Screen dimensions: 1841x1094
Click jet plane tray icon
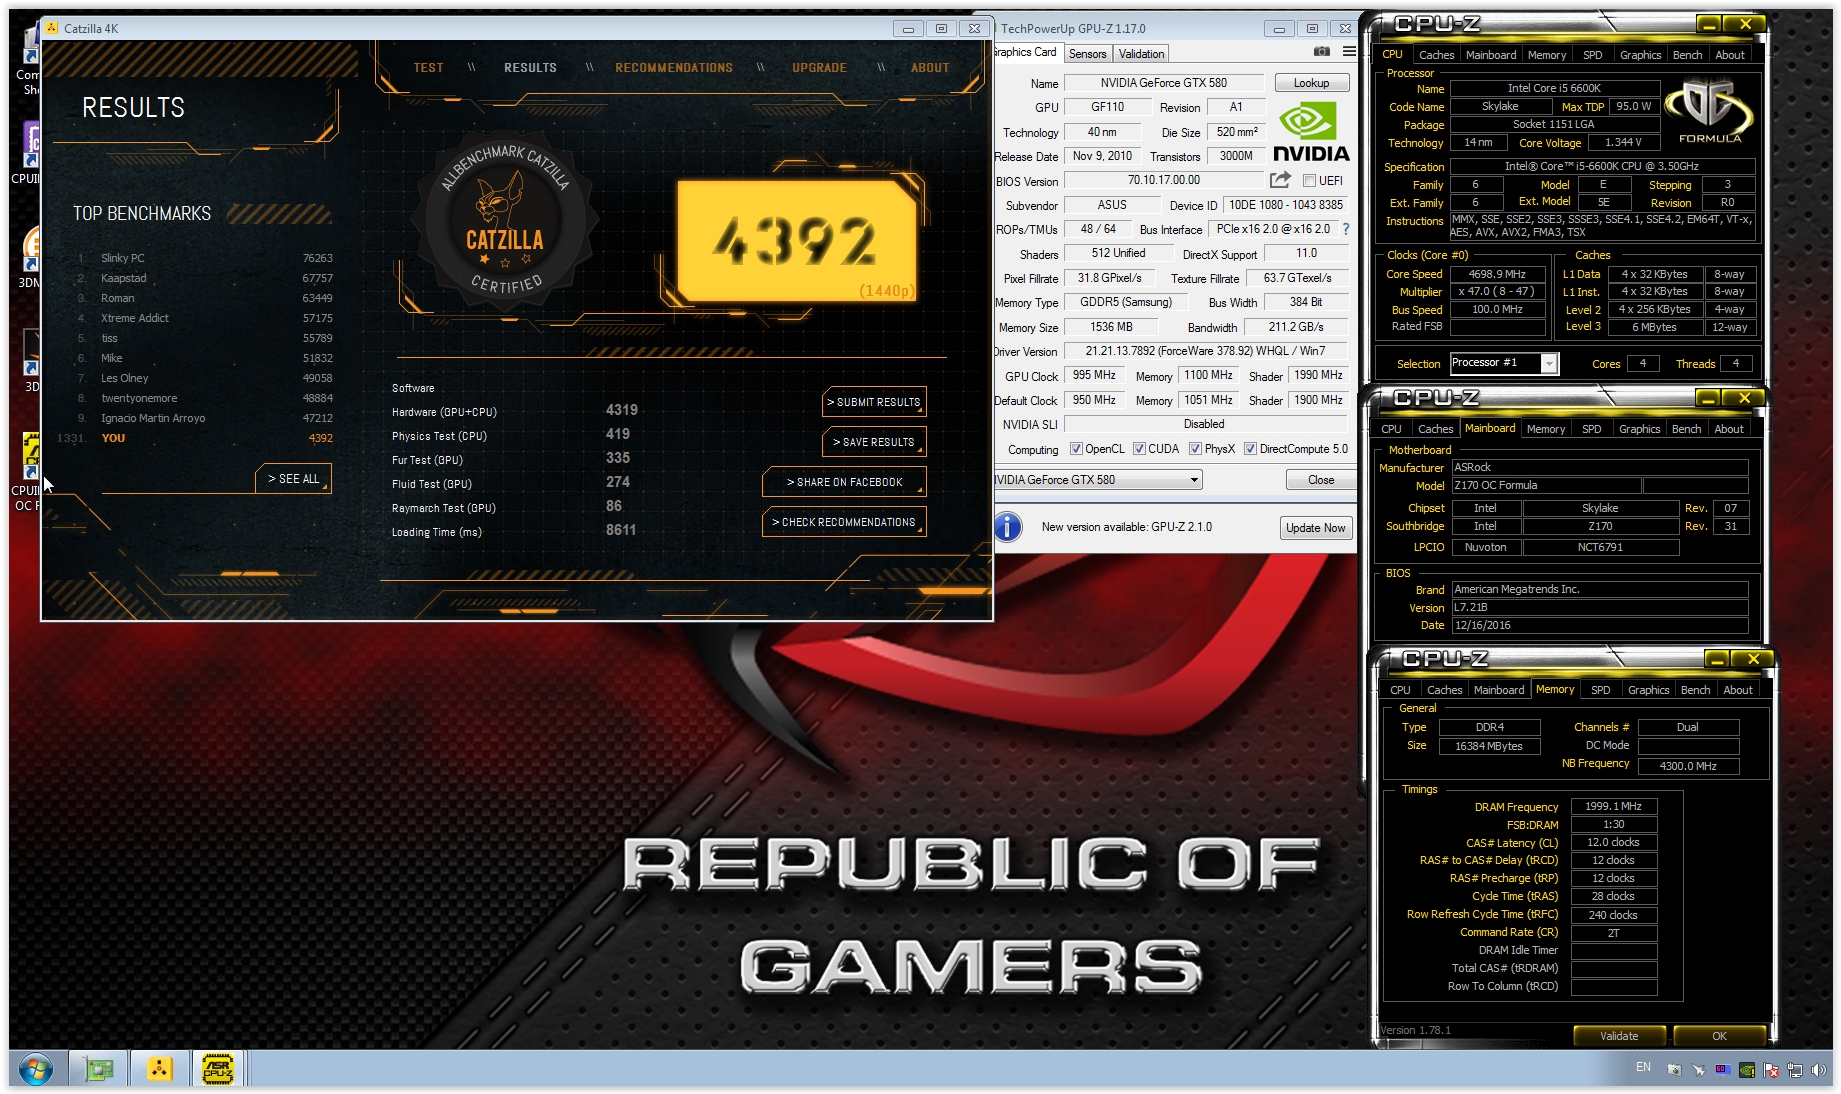[x=1698, y=1069]
